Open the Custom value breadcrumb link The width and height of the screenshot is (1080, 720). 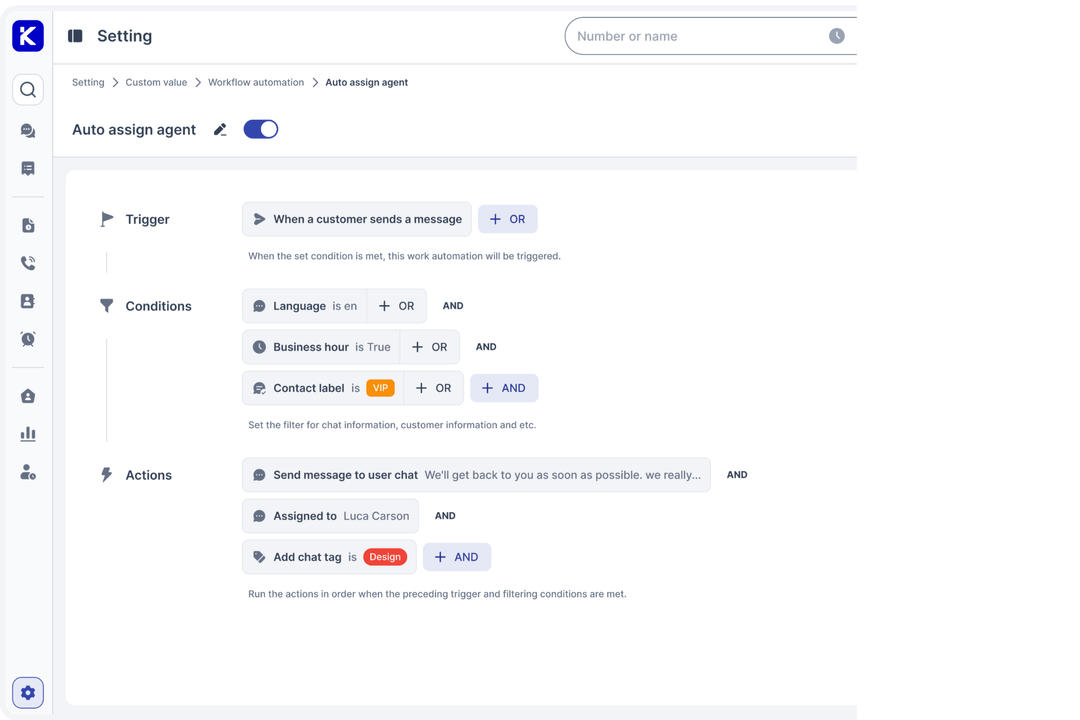156,82
